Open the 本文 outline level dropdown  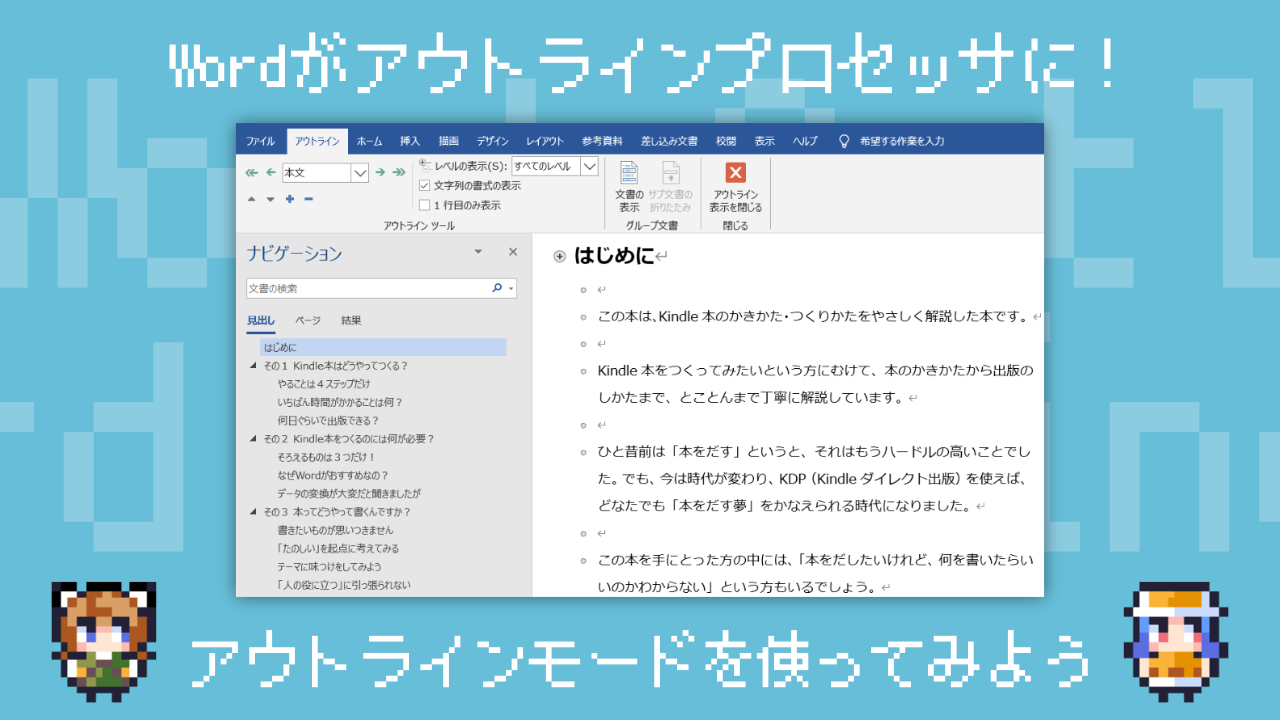pos(360,173)
